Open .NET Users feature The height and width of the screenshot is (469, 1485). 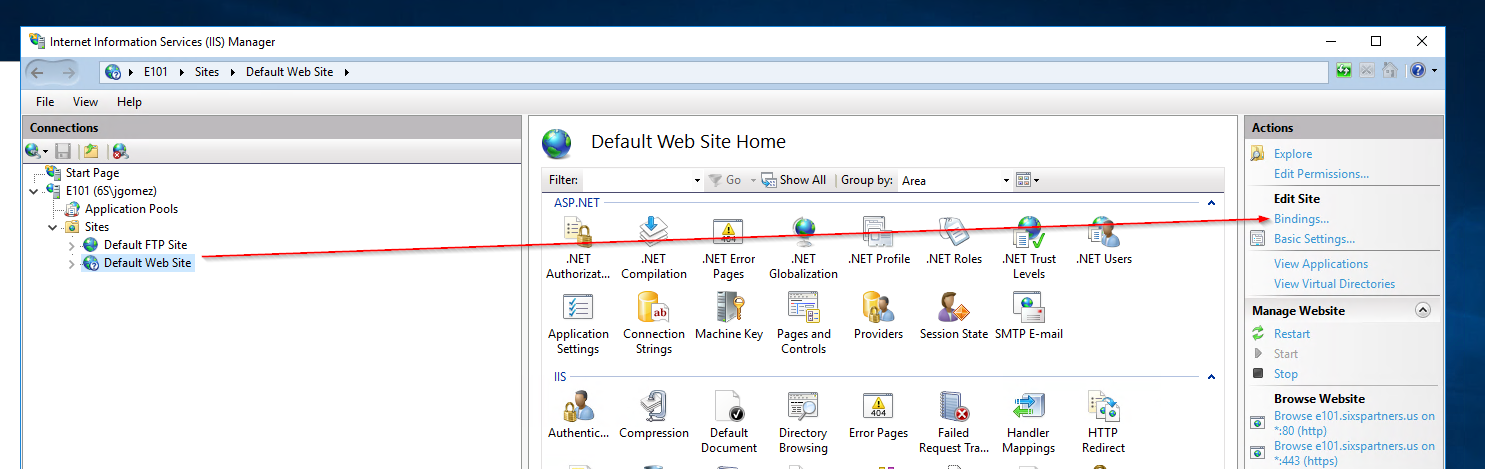1104,241
